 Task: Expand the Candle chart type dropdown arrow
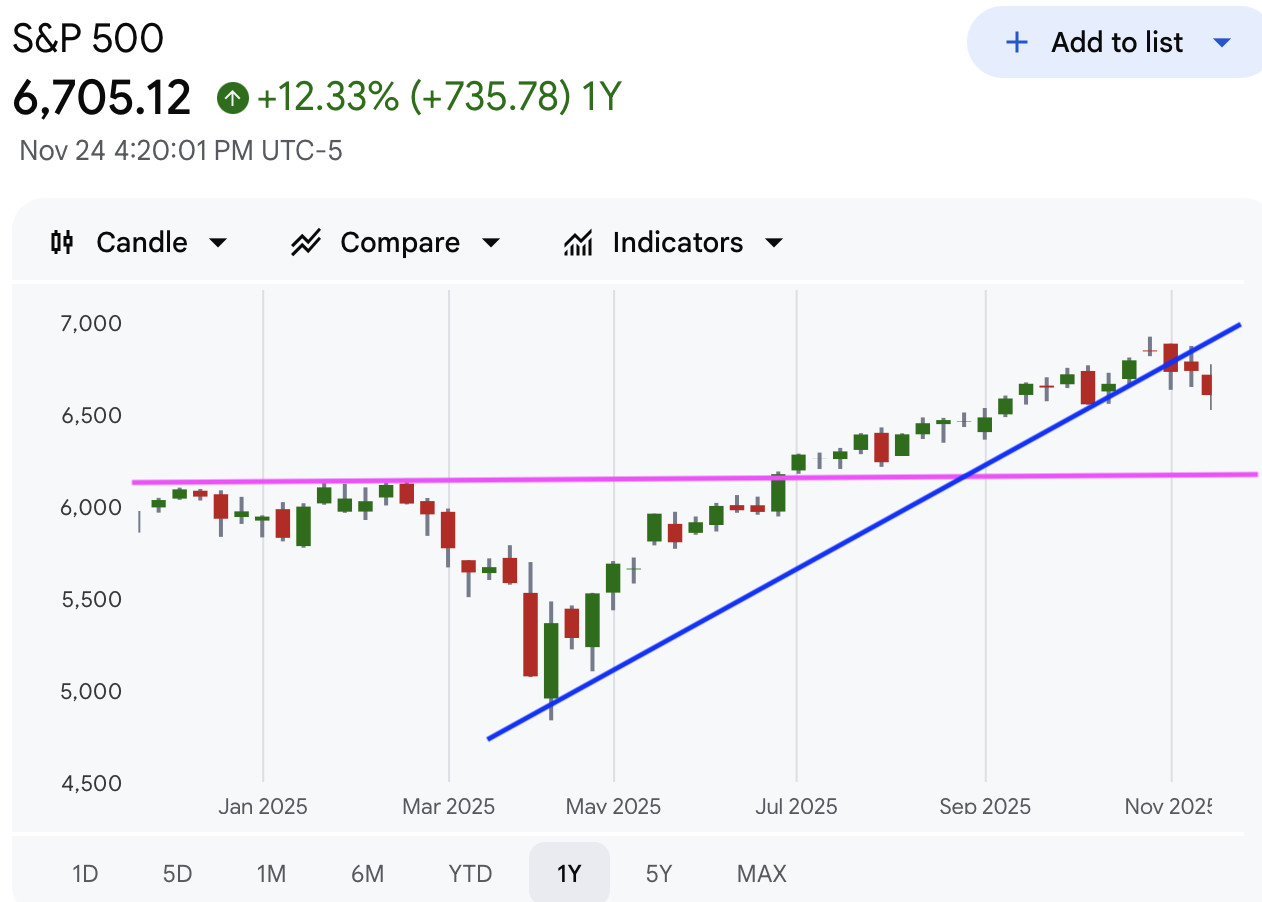[217, 243]
